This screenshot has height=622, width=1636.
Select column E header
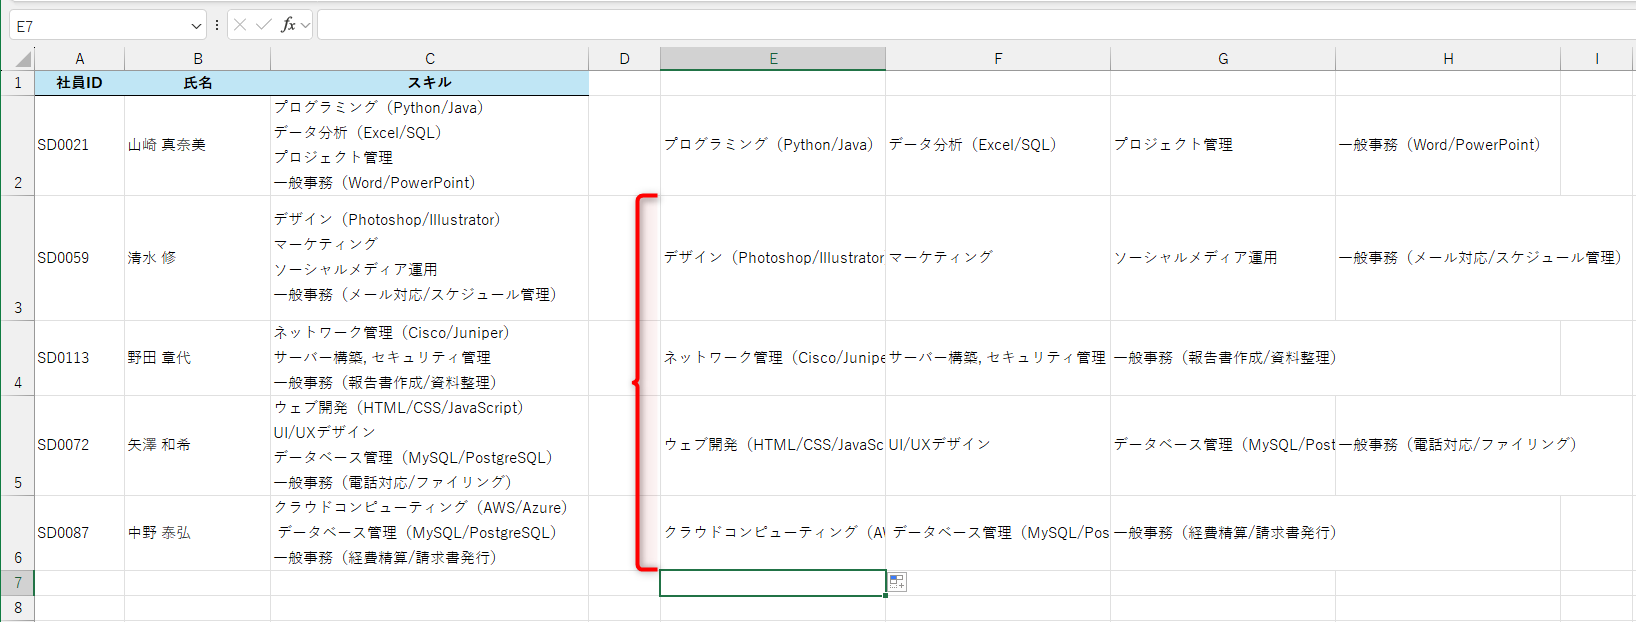773,59
